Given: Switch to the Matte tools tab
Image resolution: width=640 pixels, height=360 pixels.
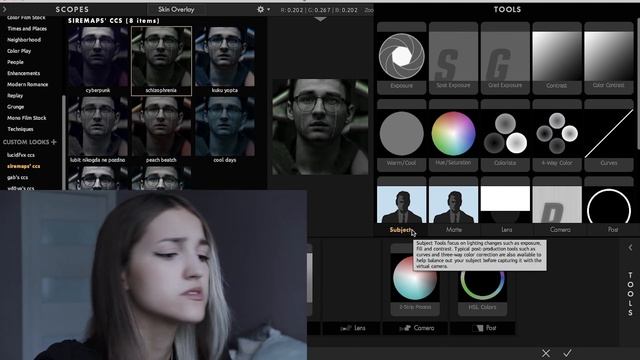Looking at the screenshot, I should click(454, 230).
